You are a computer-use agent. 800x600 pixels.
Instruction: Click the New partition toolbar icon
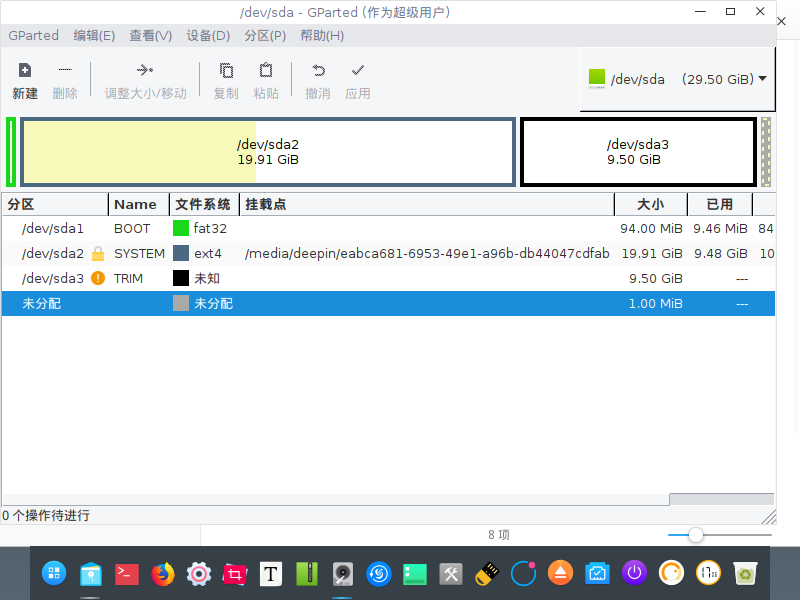point(24,70)
